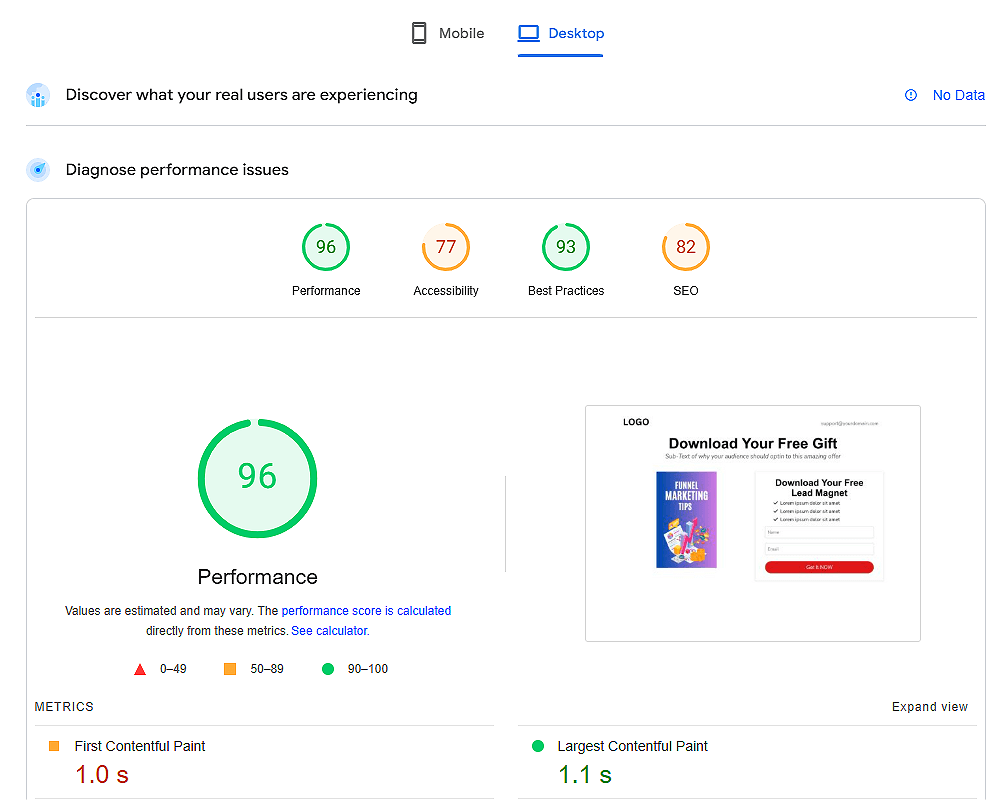Click the green circle 90–100 legend icon
This screenshot has height=800, width=999.
pyautogui.click(x=328, y=669)
